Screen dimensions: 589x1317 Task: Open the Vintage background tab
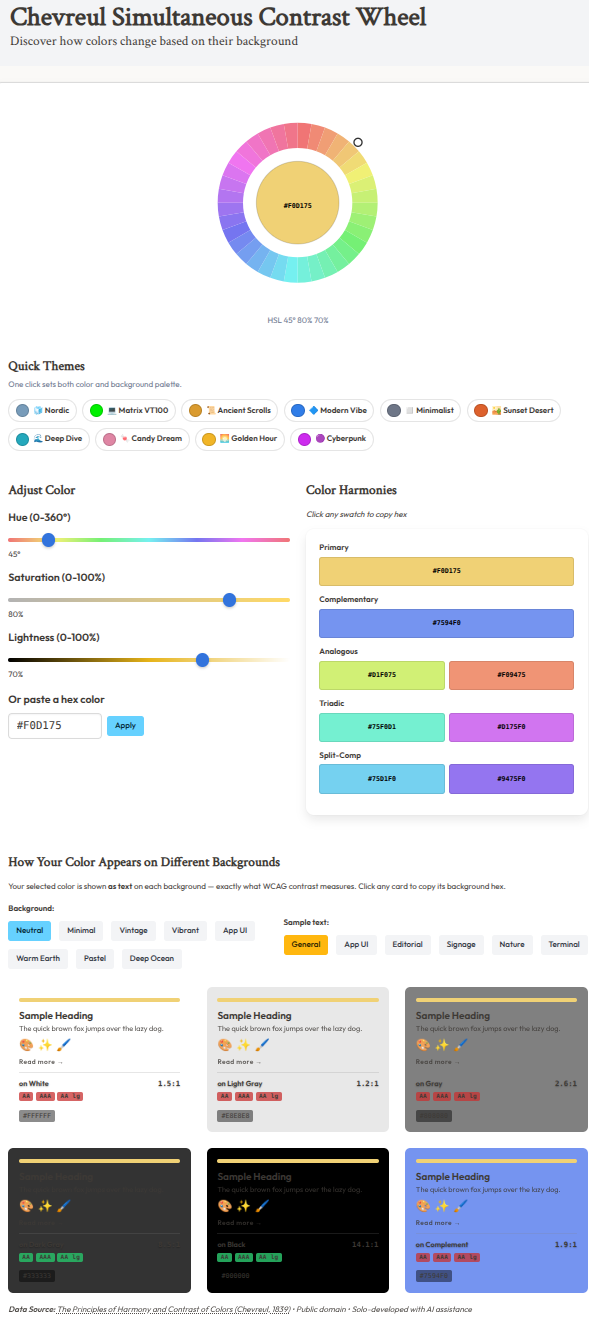[133, 930]
